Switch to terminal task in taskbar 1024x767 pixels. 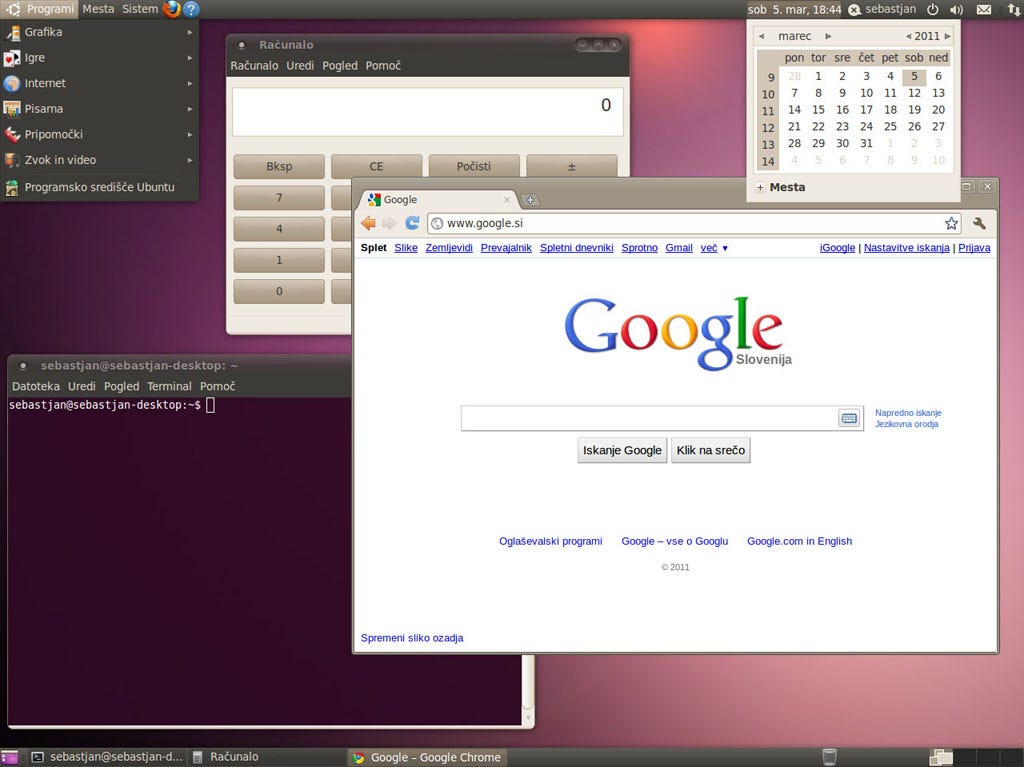tap(108, 757)
